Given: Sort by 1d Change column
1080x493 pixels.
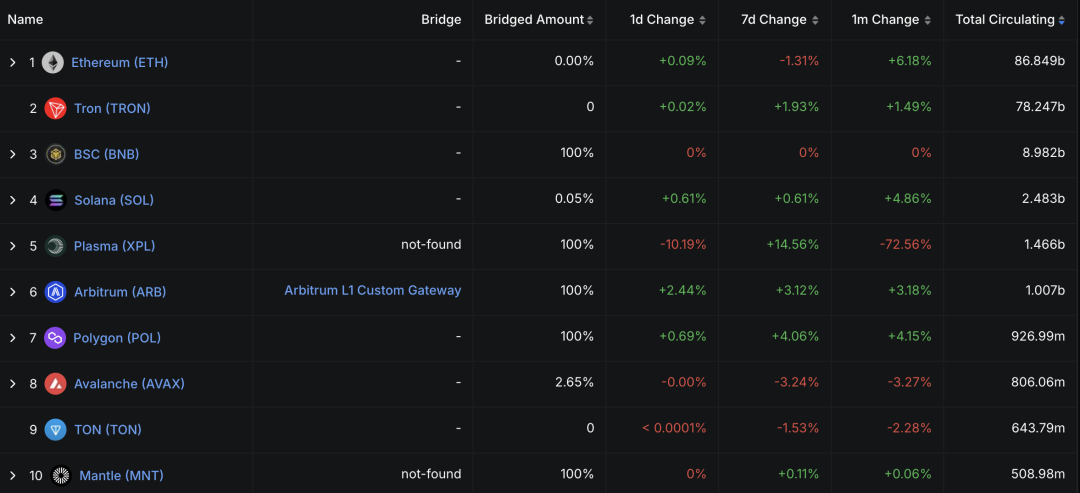Looking at the screenshot, I should [x=668, y=20].
